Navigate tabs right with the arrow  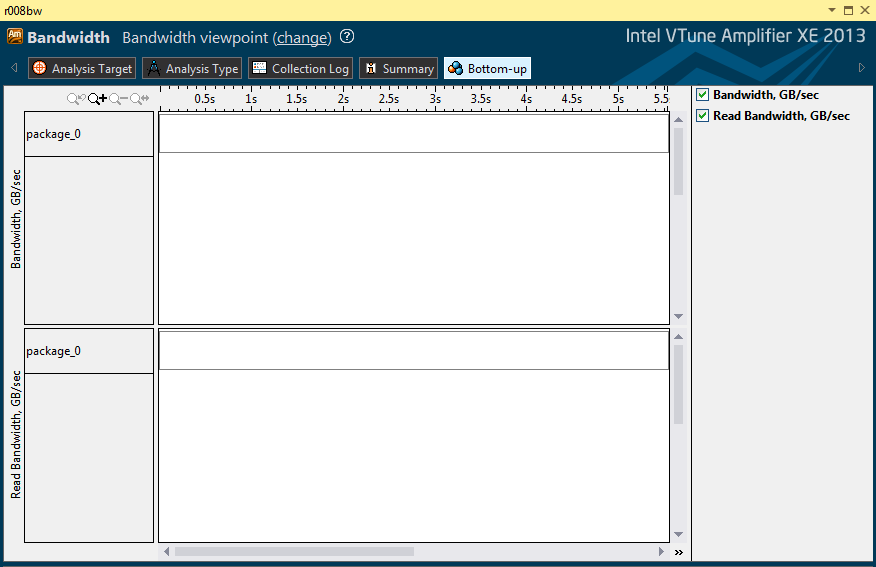click(x=861, y=68)
